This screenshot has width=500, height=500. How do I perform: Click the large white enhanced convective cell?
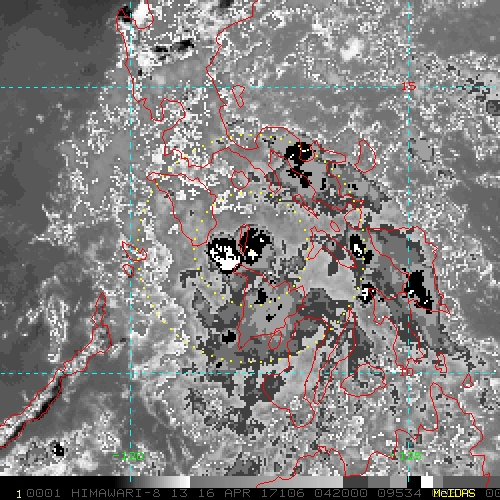pyautogui.click(x=224, y=255)
